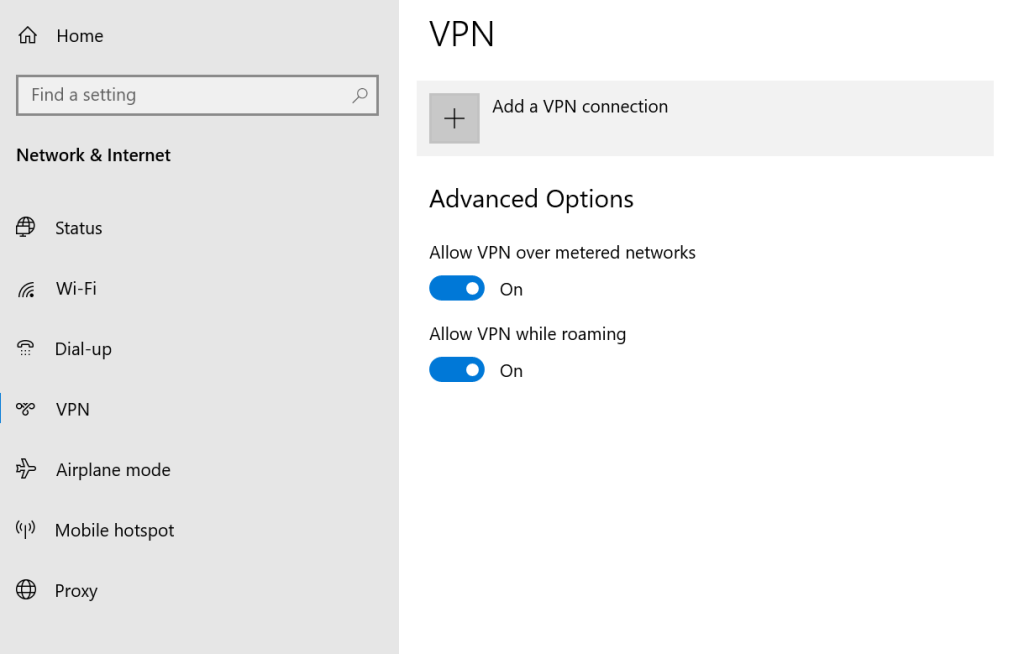Click the VPN icon in sidebar
The image size is (1024, 654).
[x=26, y=409]
